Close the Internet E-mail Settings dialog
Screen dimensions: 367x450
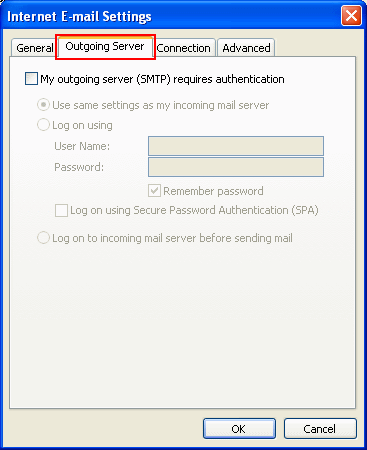pos(351,15)
